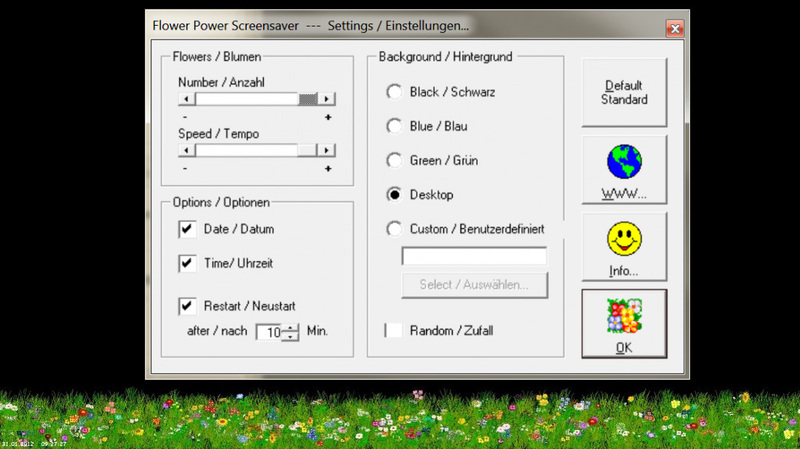Viewport: 800px width, 449px height.
Task: Increase restart minutes with spinner up arrow
Action: (x=290, y=328)
